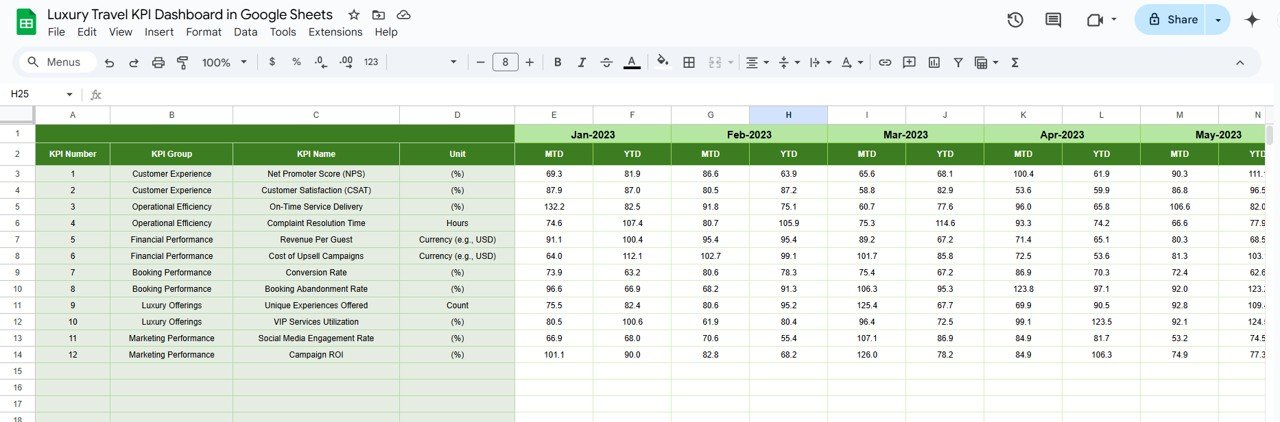Start a Meet video call
This screenshot has width=1280, height=422.
[x=1093, y=20]
